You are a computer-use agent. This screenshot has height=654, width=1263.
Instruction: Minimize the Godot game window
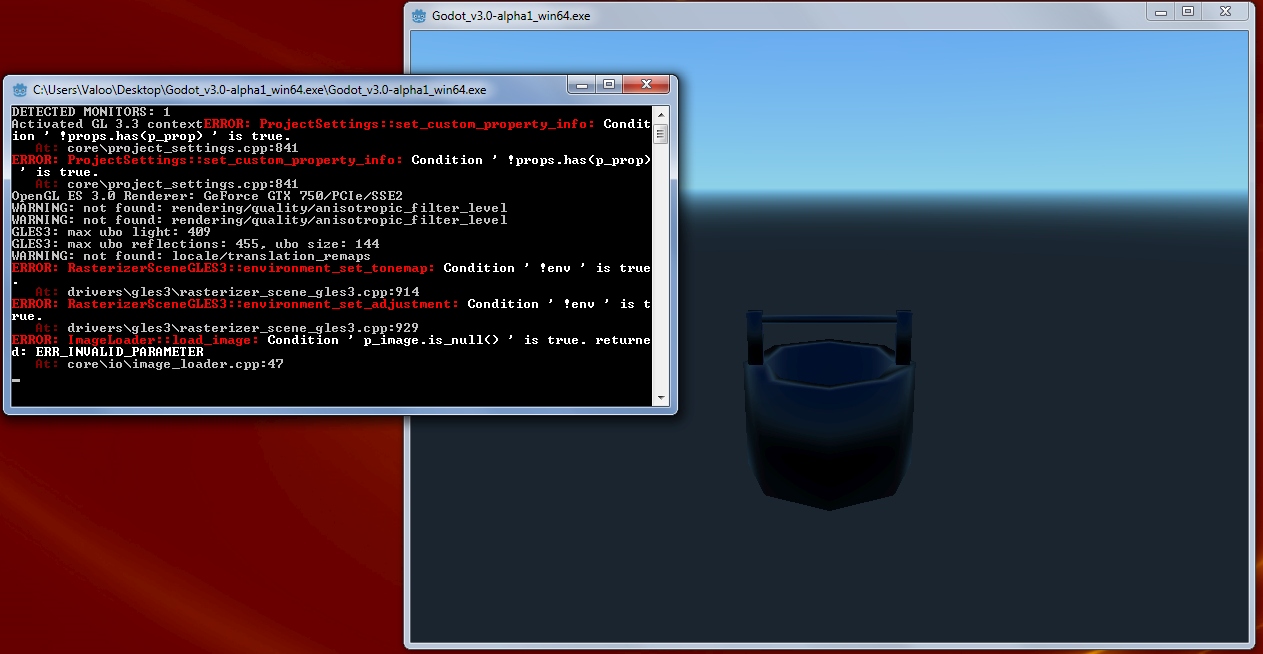click(x=1161, y=12)
